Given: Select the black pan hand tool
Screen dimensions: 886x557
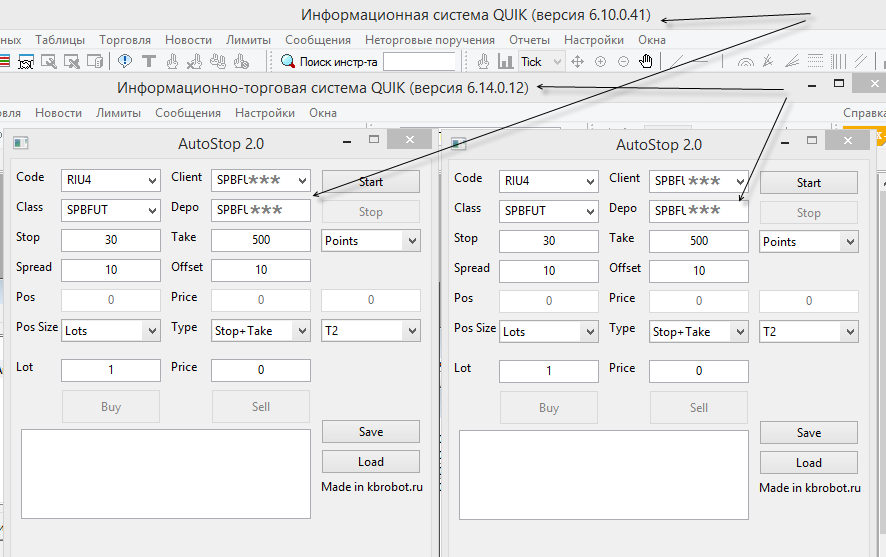Looking at the screenshot, I should click(646, 61).
